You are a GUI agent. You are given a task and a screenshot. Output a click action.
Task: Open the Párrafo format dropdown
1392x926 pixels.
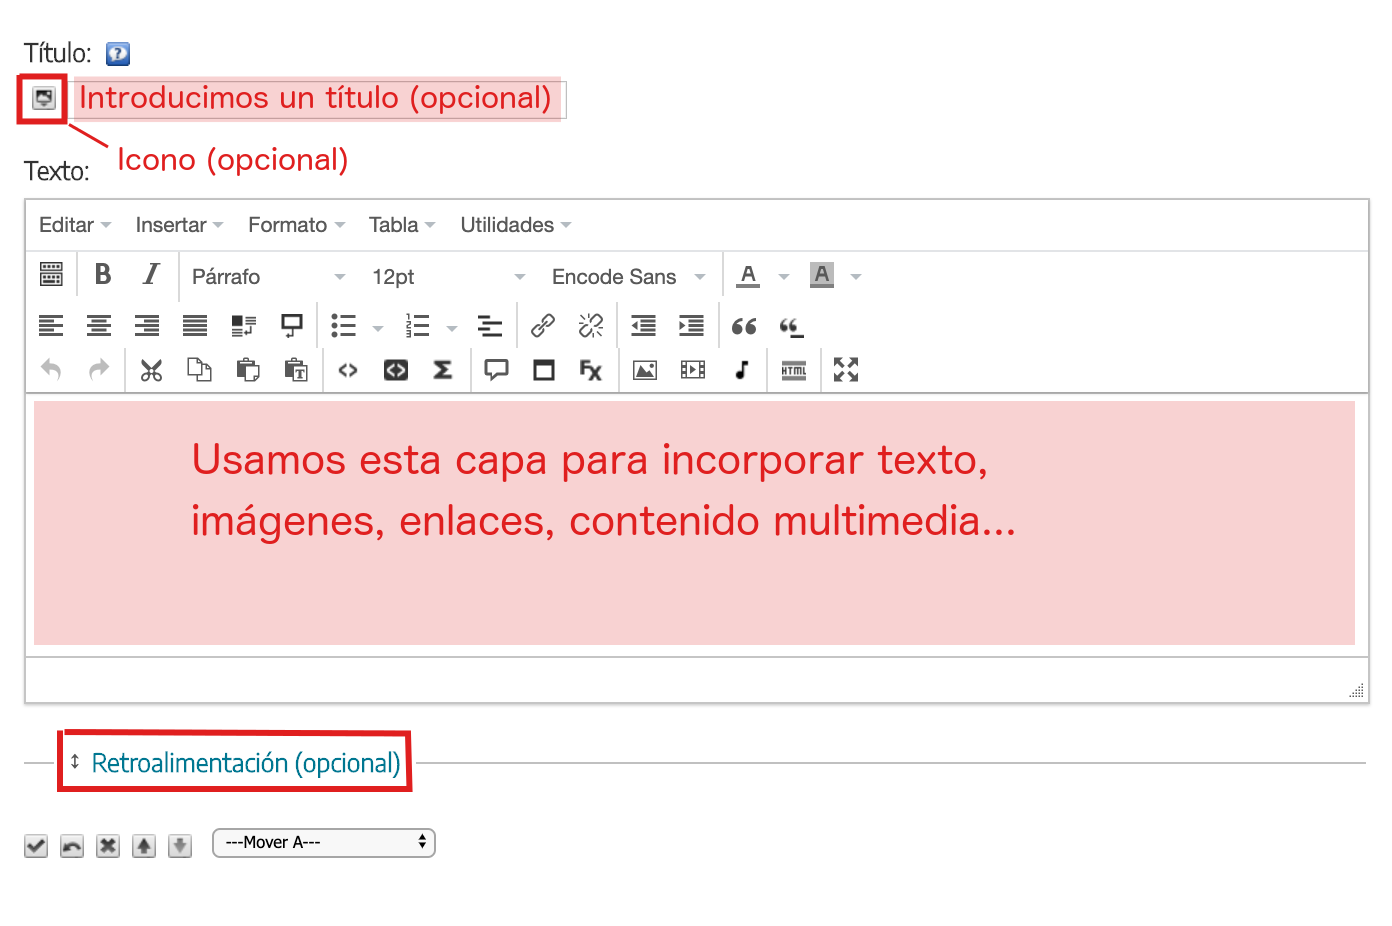265,276
